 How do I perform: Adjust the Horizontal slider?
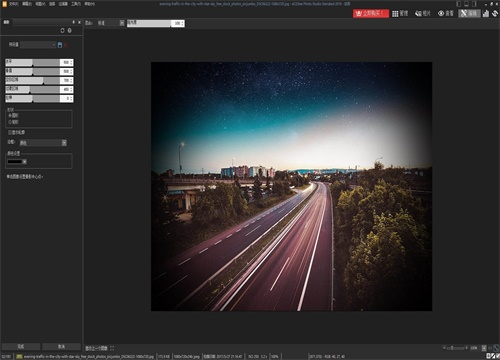coord(32,62)
